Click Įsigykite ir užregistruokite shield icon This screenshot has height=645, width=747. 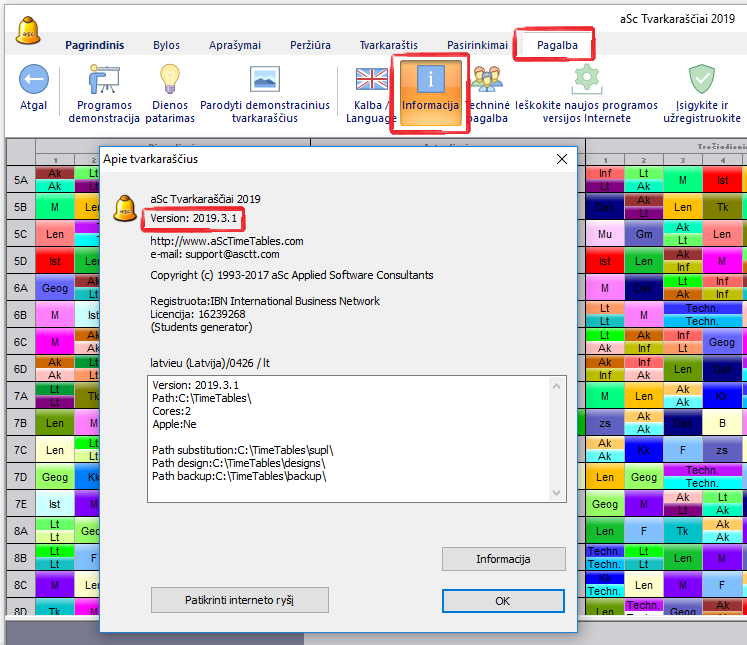tap(701, 80)
